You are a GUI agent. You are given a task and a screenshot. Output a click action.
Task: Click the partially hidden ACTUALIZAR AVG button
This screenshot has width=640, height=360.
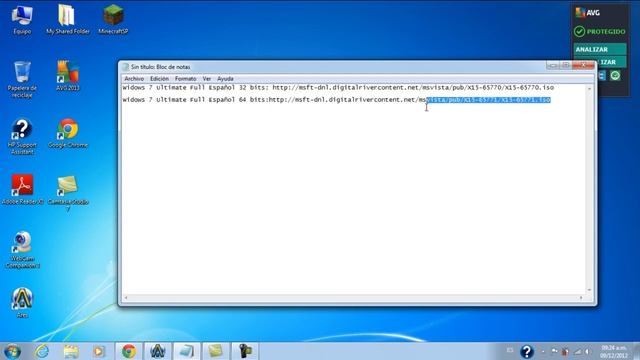coord(611,62)
